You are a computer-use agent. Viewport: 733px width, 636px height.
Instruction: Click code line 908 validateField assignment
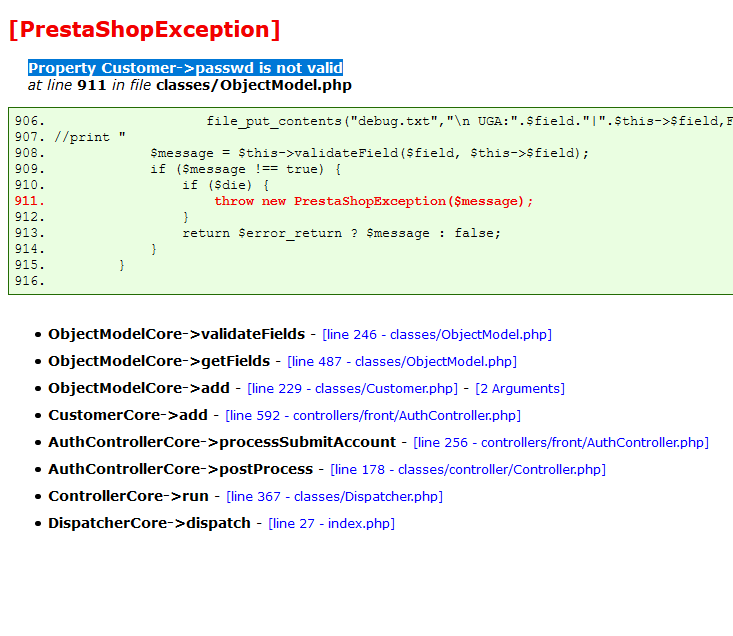[x=369, y=153]
